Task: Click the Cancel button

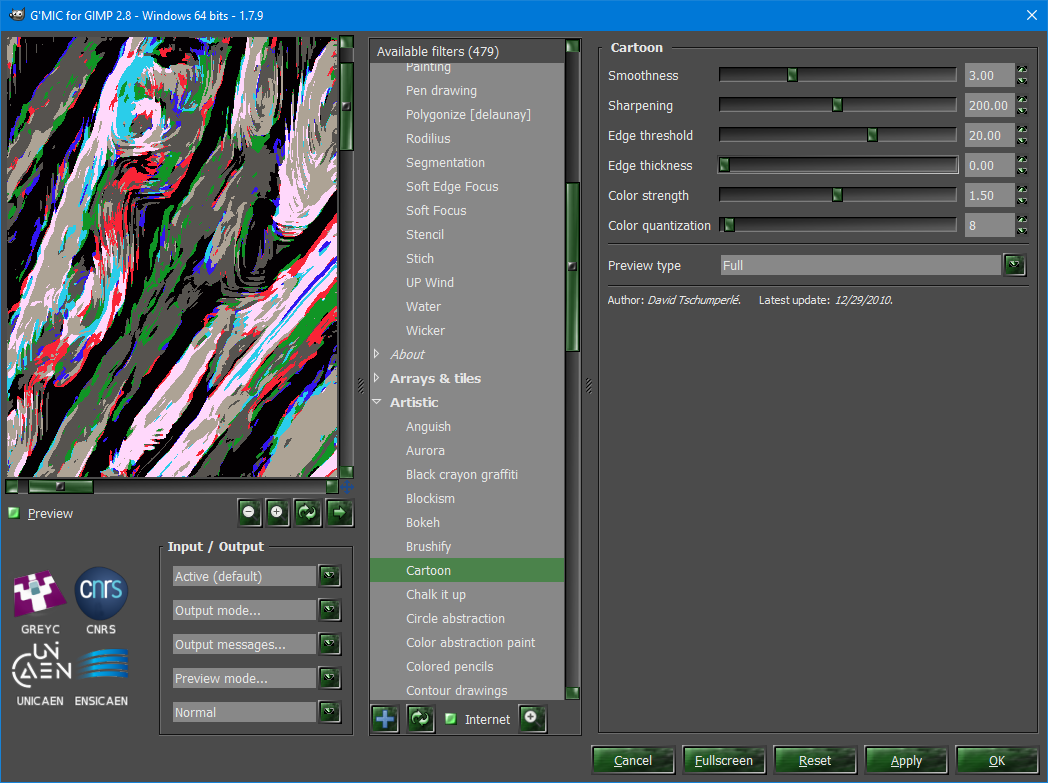Action: pos(632,760)
